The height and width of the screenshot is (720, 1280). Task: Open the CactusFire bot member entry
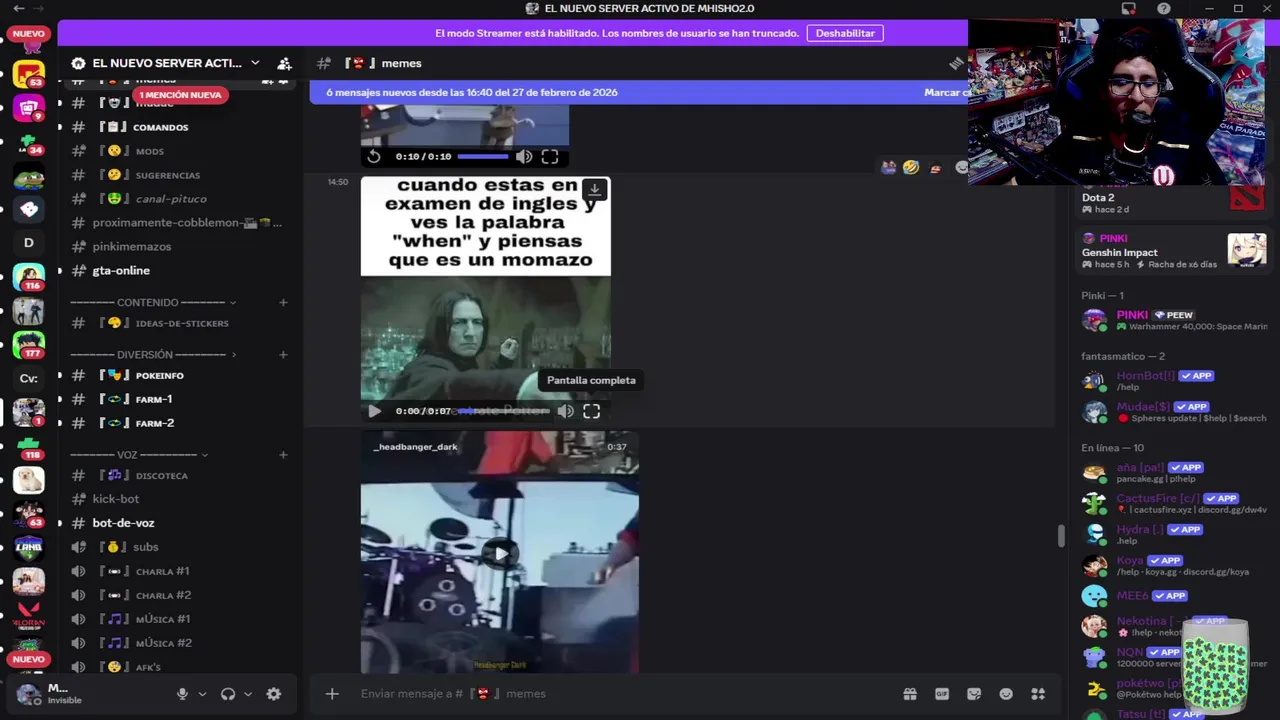(x=1172, y=504)
